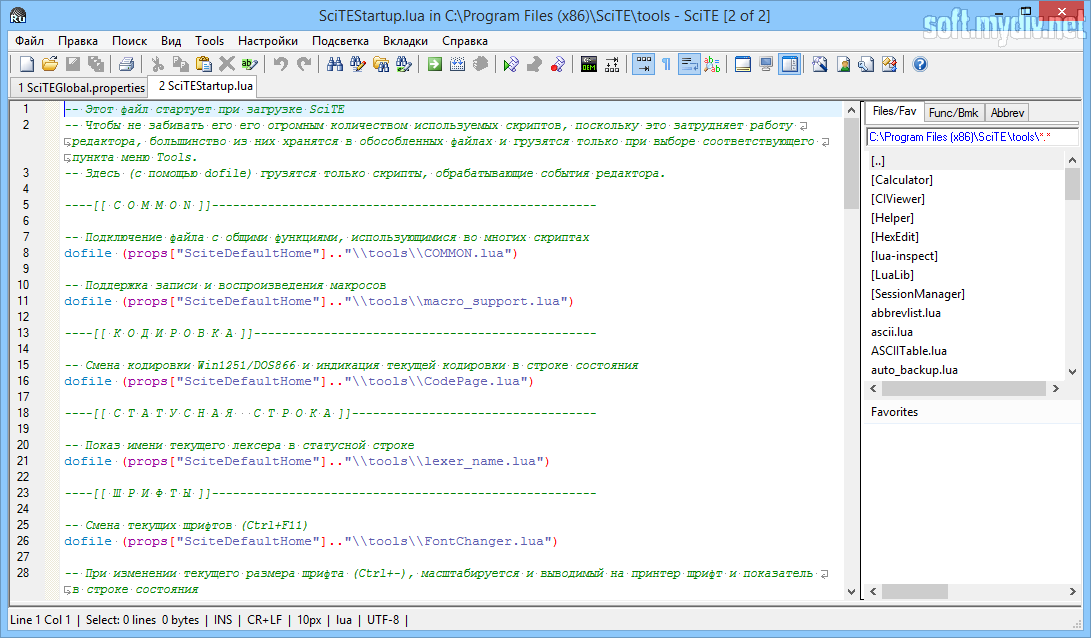
Task: Select the [SessionManager] folder entry
Action: coord(918,294)
